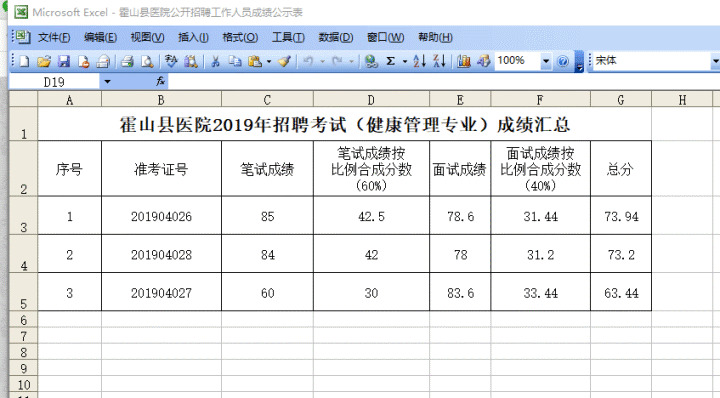Copy the selection
The height and width of the screenshot is (398, 720).
[235, 61]
